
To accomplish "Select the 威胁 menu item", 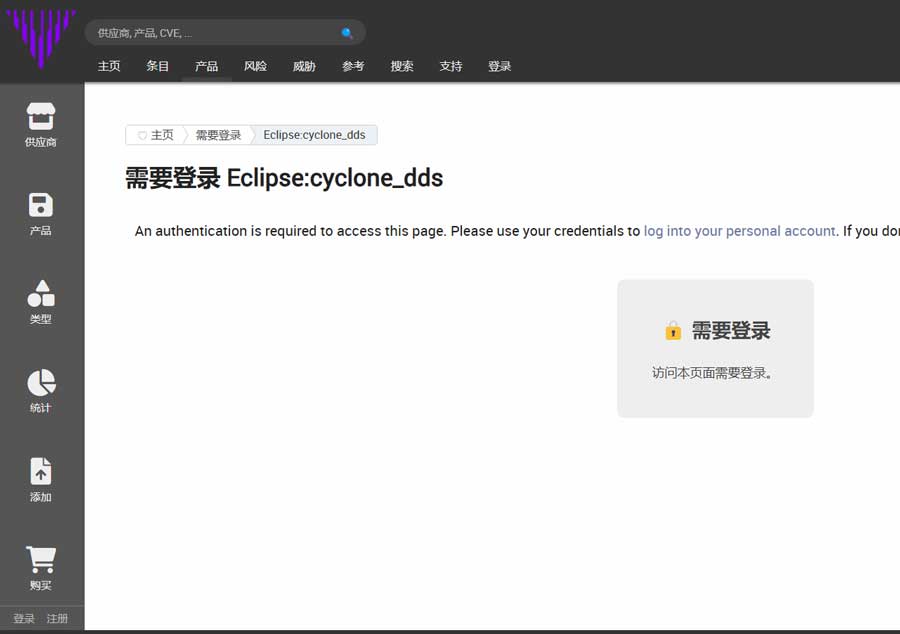I will point(304,66).
